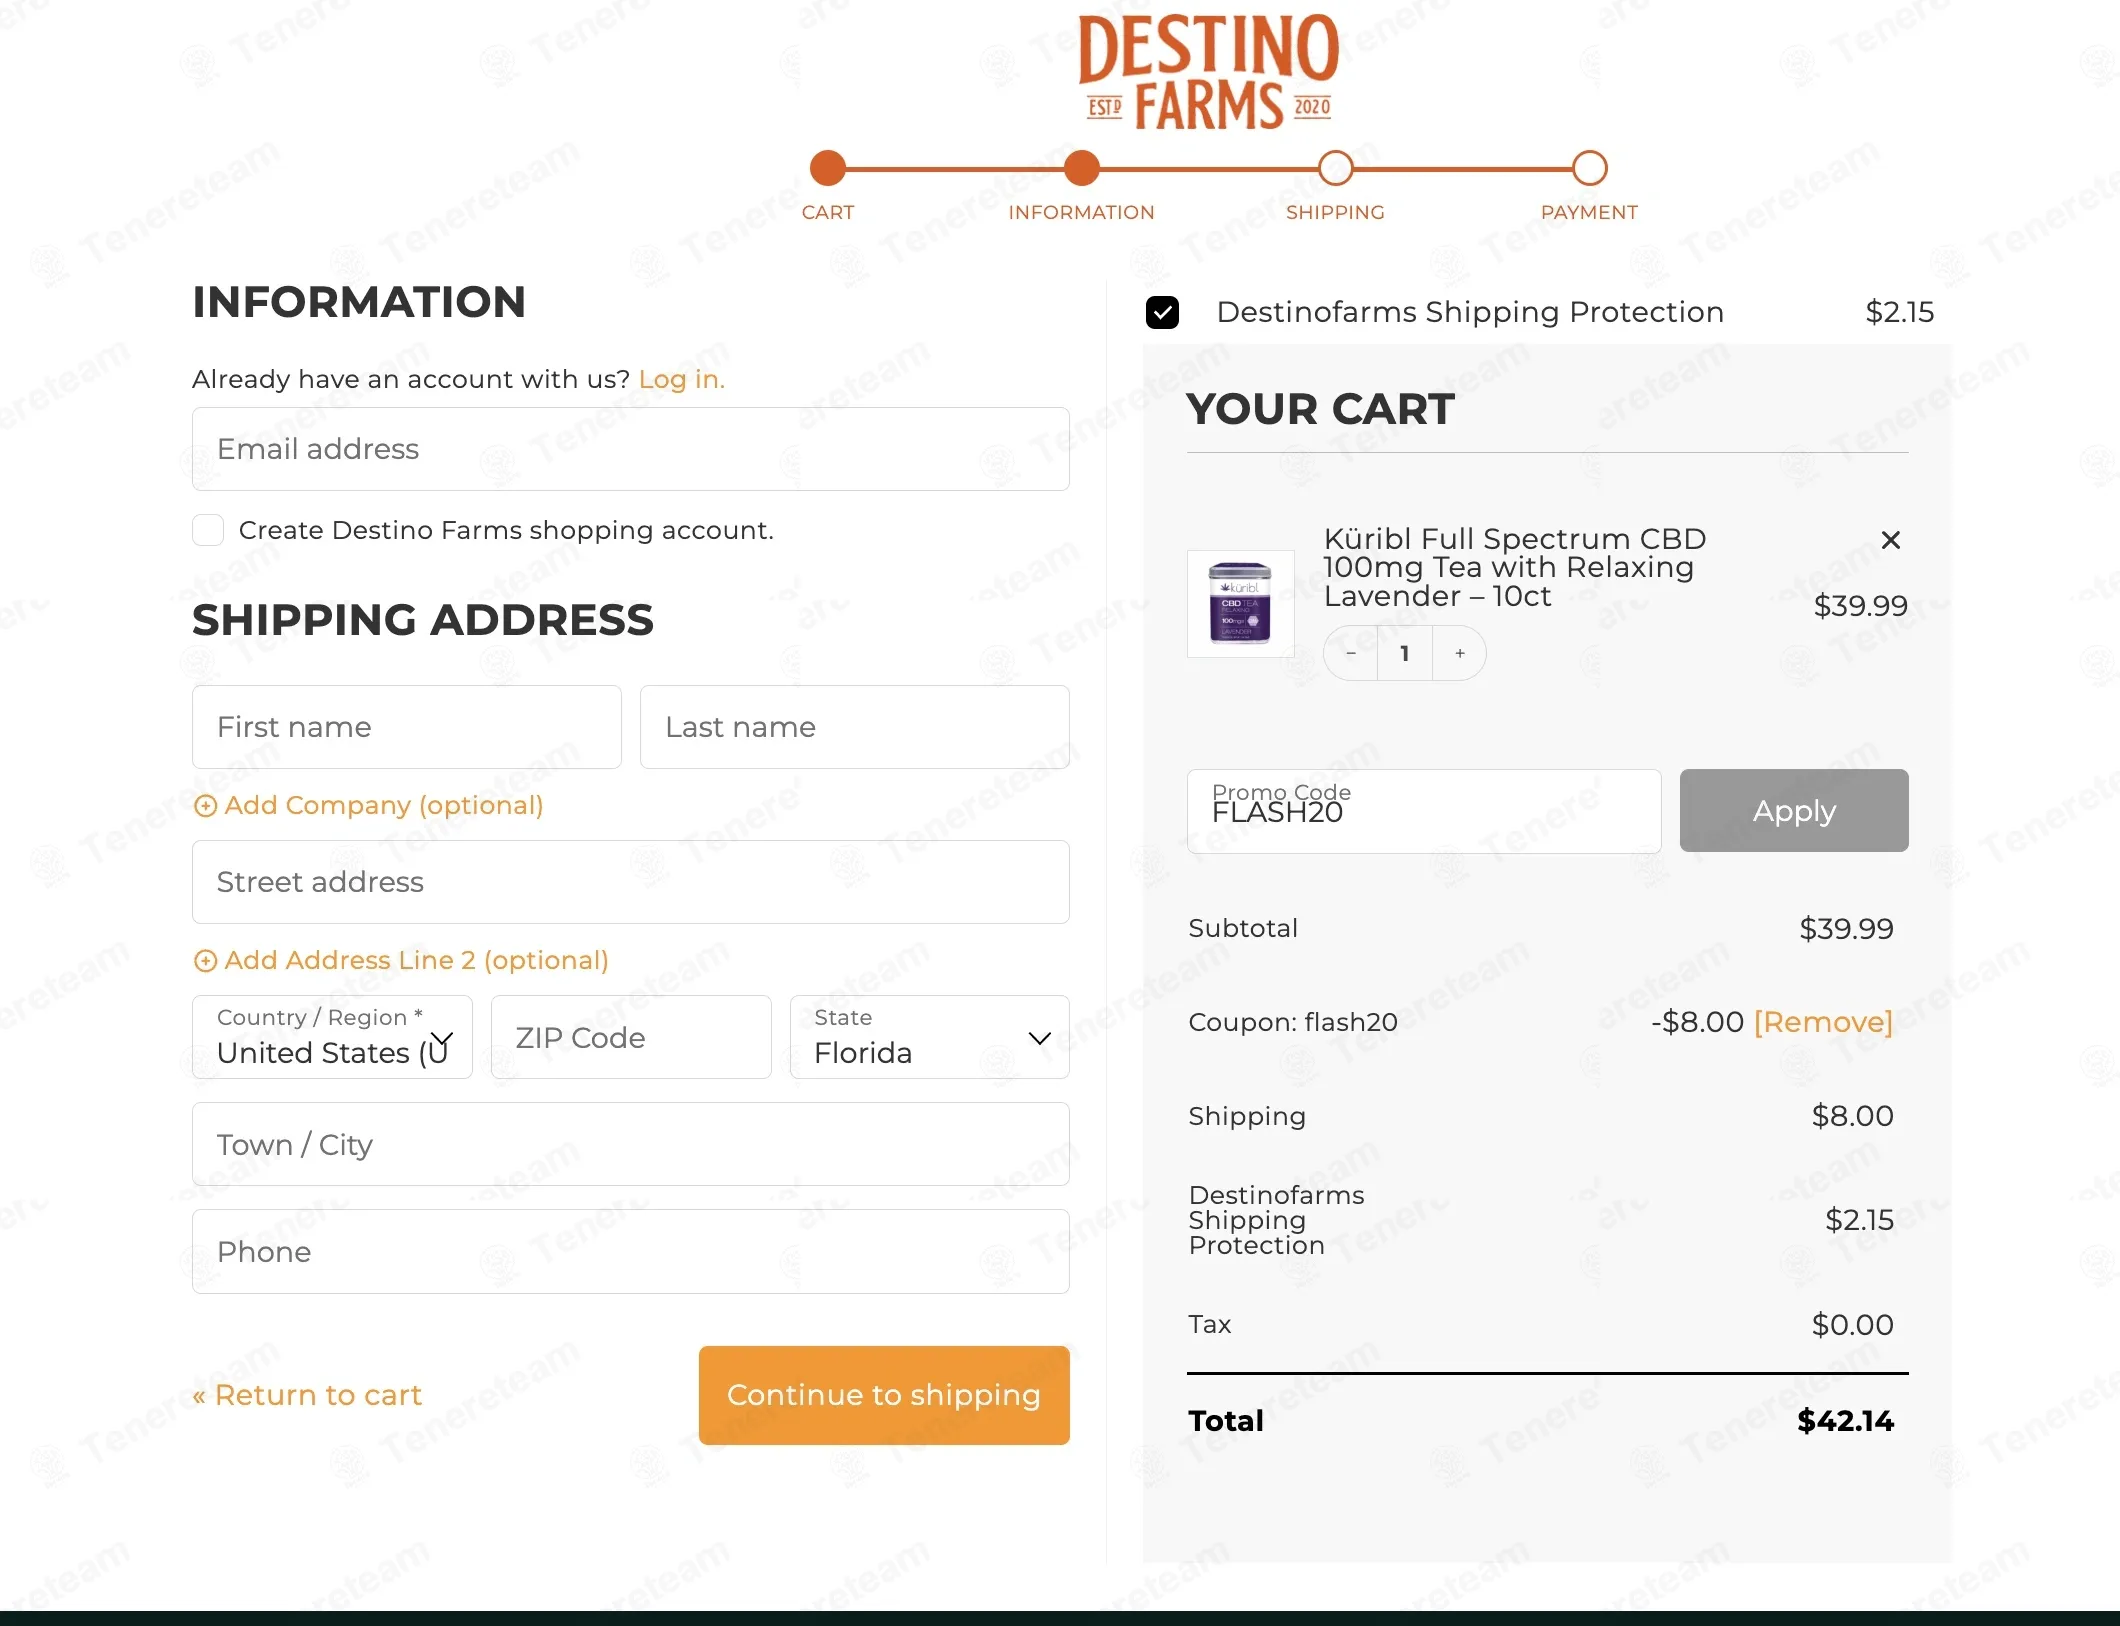This screenshot has height=1626, width=2120.
Task: Click the SHIPPING step label
Action: click(1335, 212)
